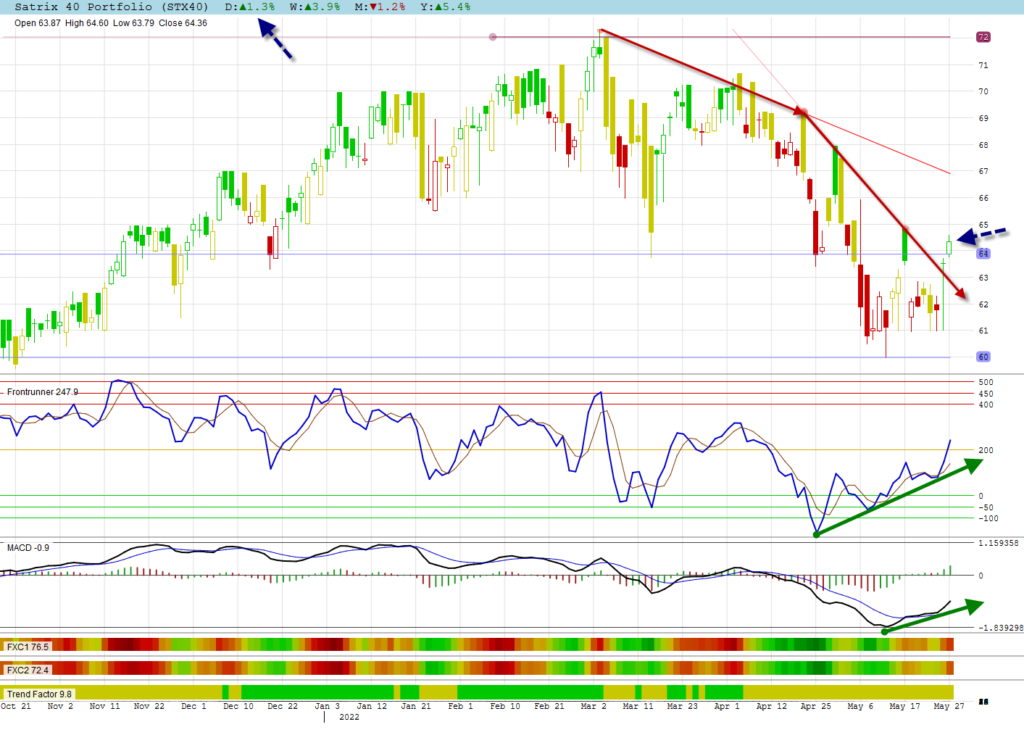Click the Jan 12 date label
1024x735 pixels.
pyautogui.click(x=372, y=706)
